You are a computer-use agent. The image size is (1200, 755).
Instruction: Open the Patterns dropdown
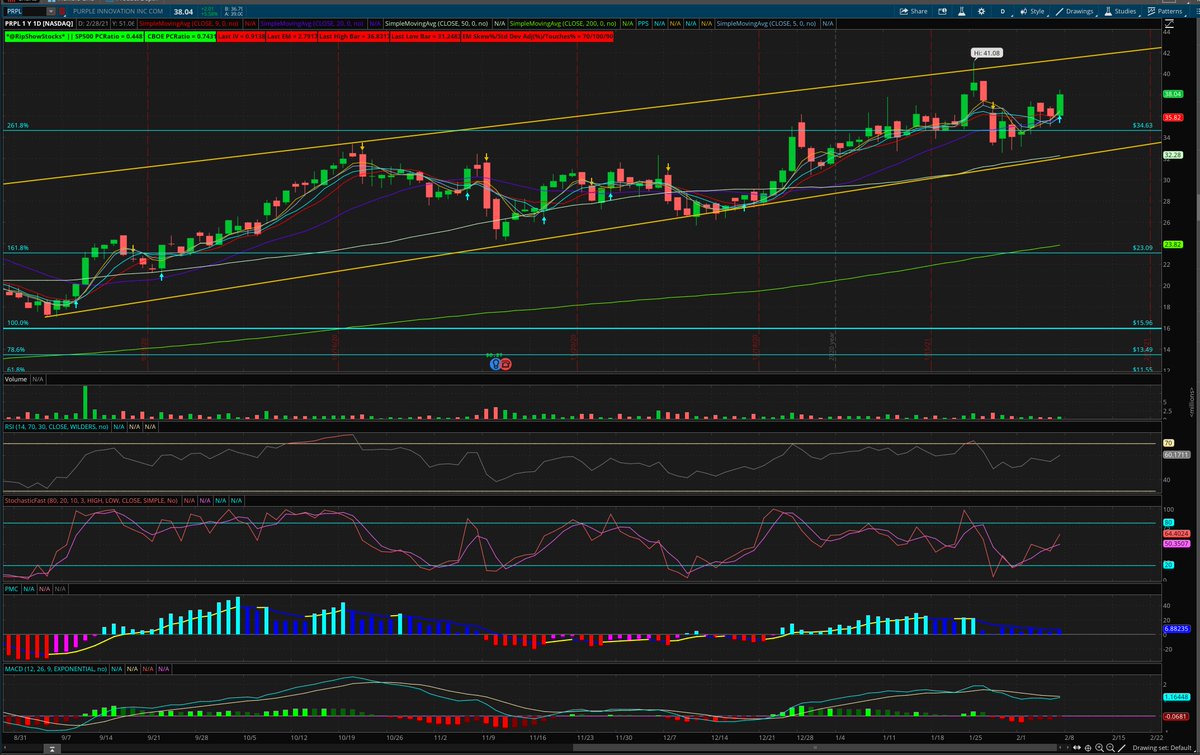1166,11
